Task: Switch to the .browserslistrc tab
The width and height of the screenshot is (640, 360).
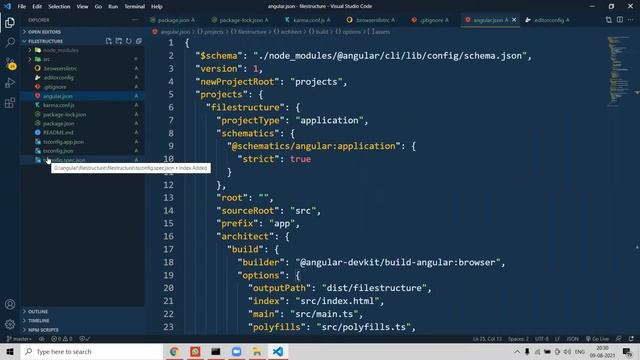Action: point(371,20)
